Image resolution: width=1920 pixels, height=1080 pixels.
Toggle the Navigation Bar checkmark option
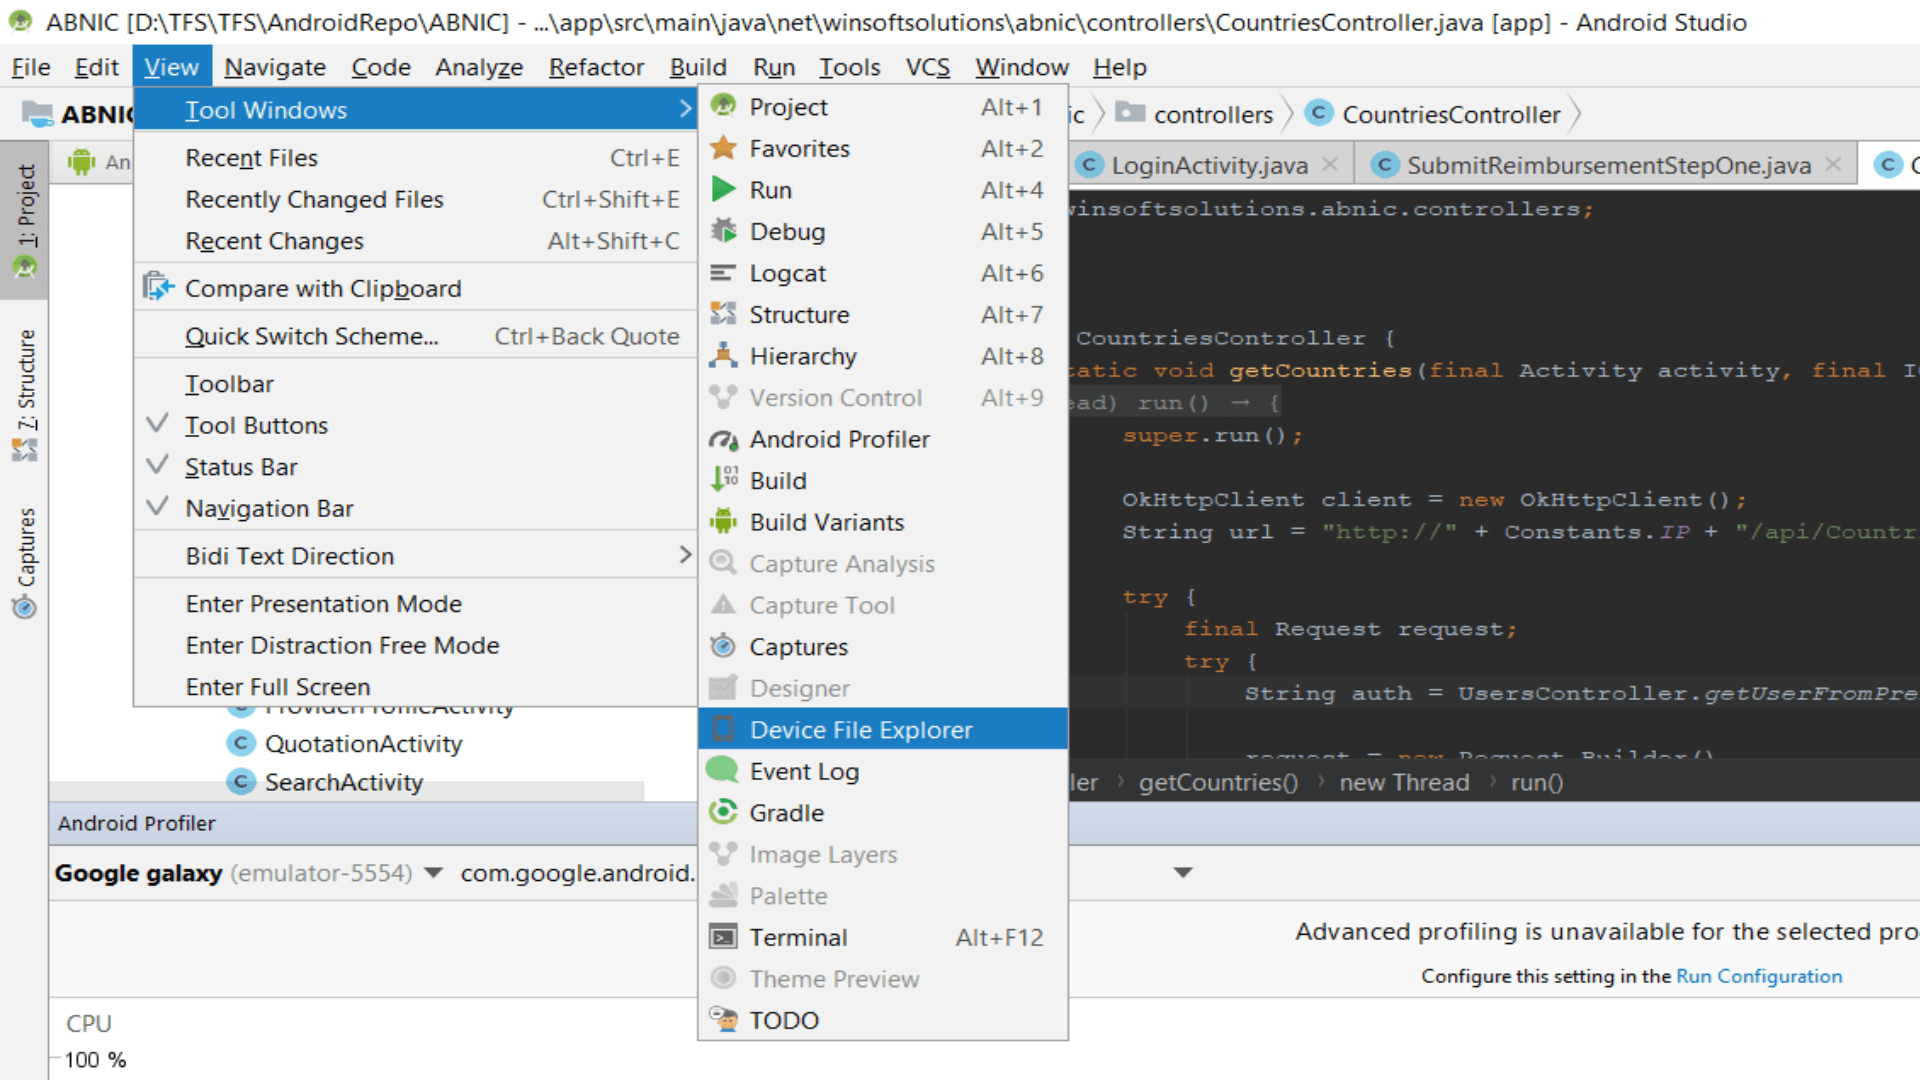(269, 508)
